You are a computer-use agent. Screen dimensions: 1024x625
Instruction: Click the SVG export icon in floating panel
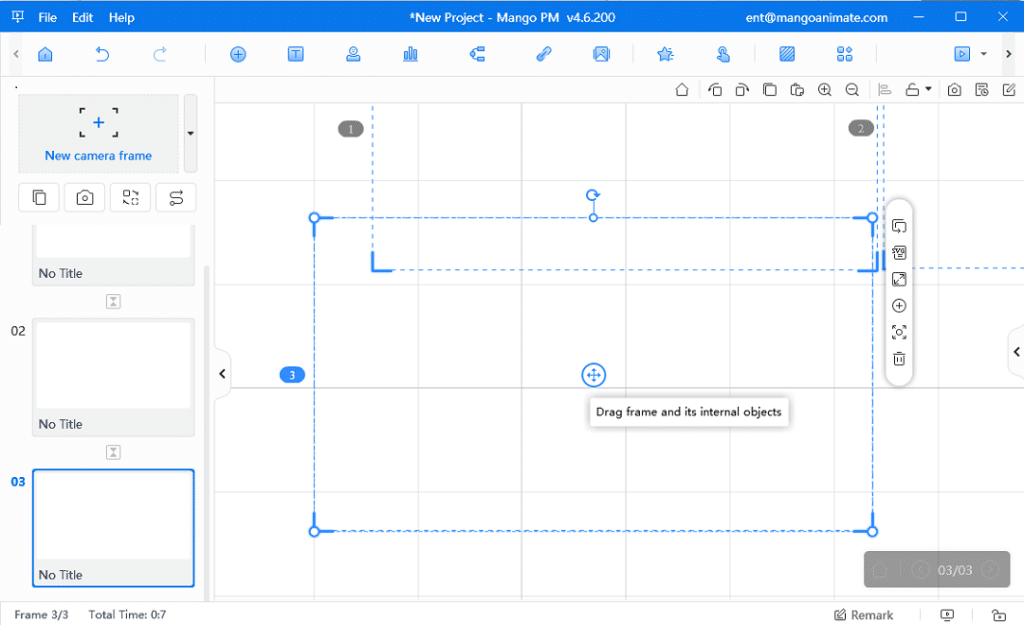pyautogui.click(x=898, y=253)
